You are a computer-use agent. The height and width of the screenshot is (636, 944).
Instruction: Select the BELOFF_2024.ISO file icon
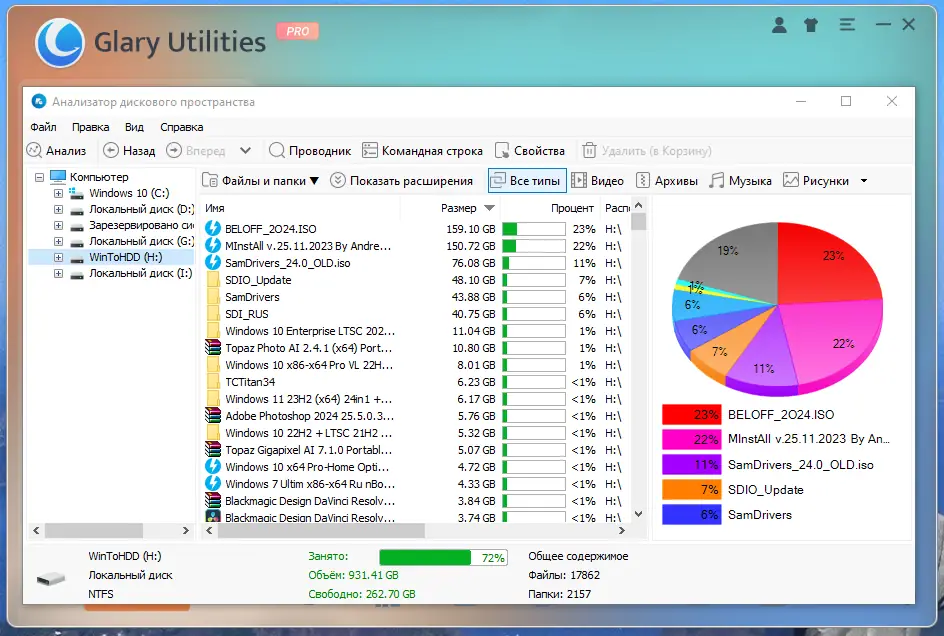tap(213, 228)
